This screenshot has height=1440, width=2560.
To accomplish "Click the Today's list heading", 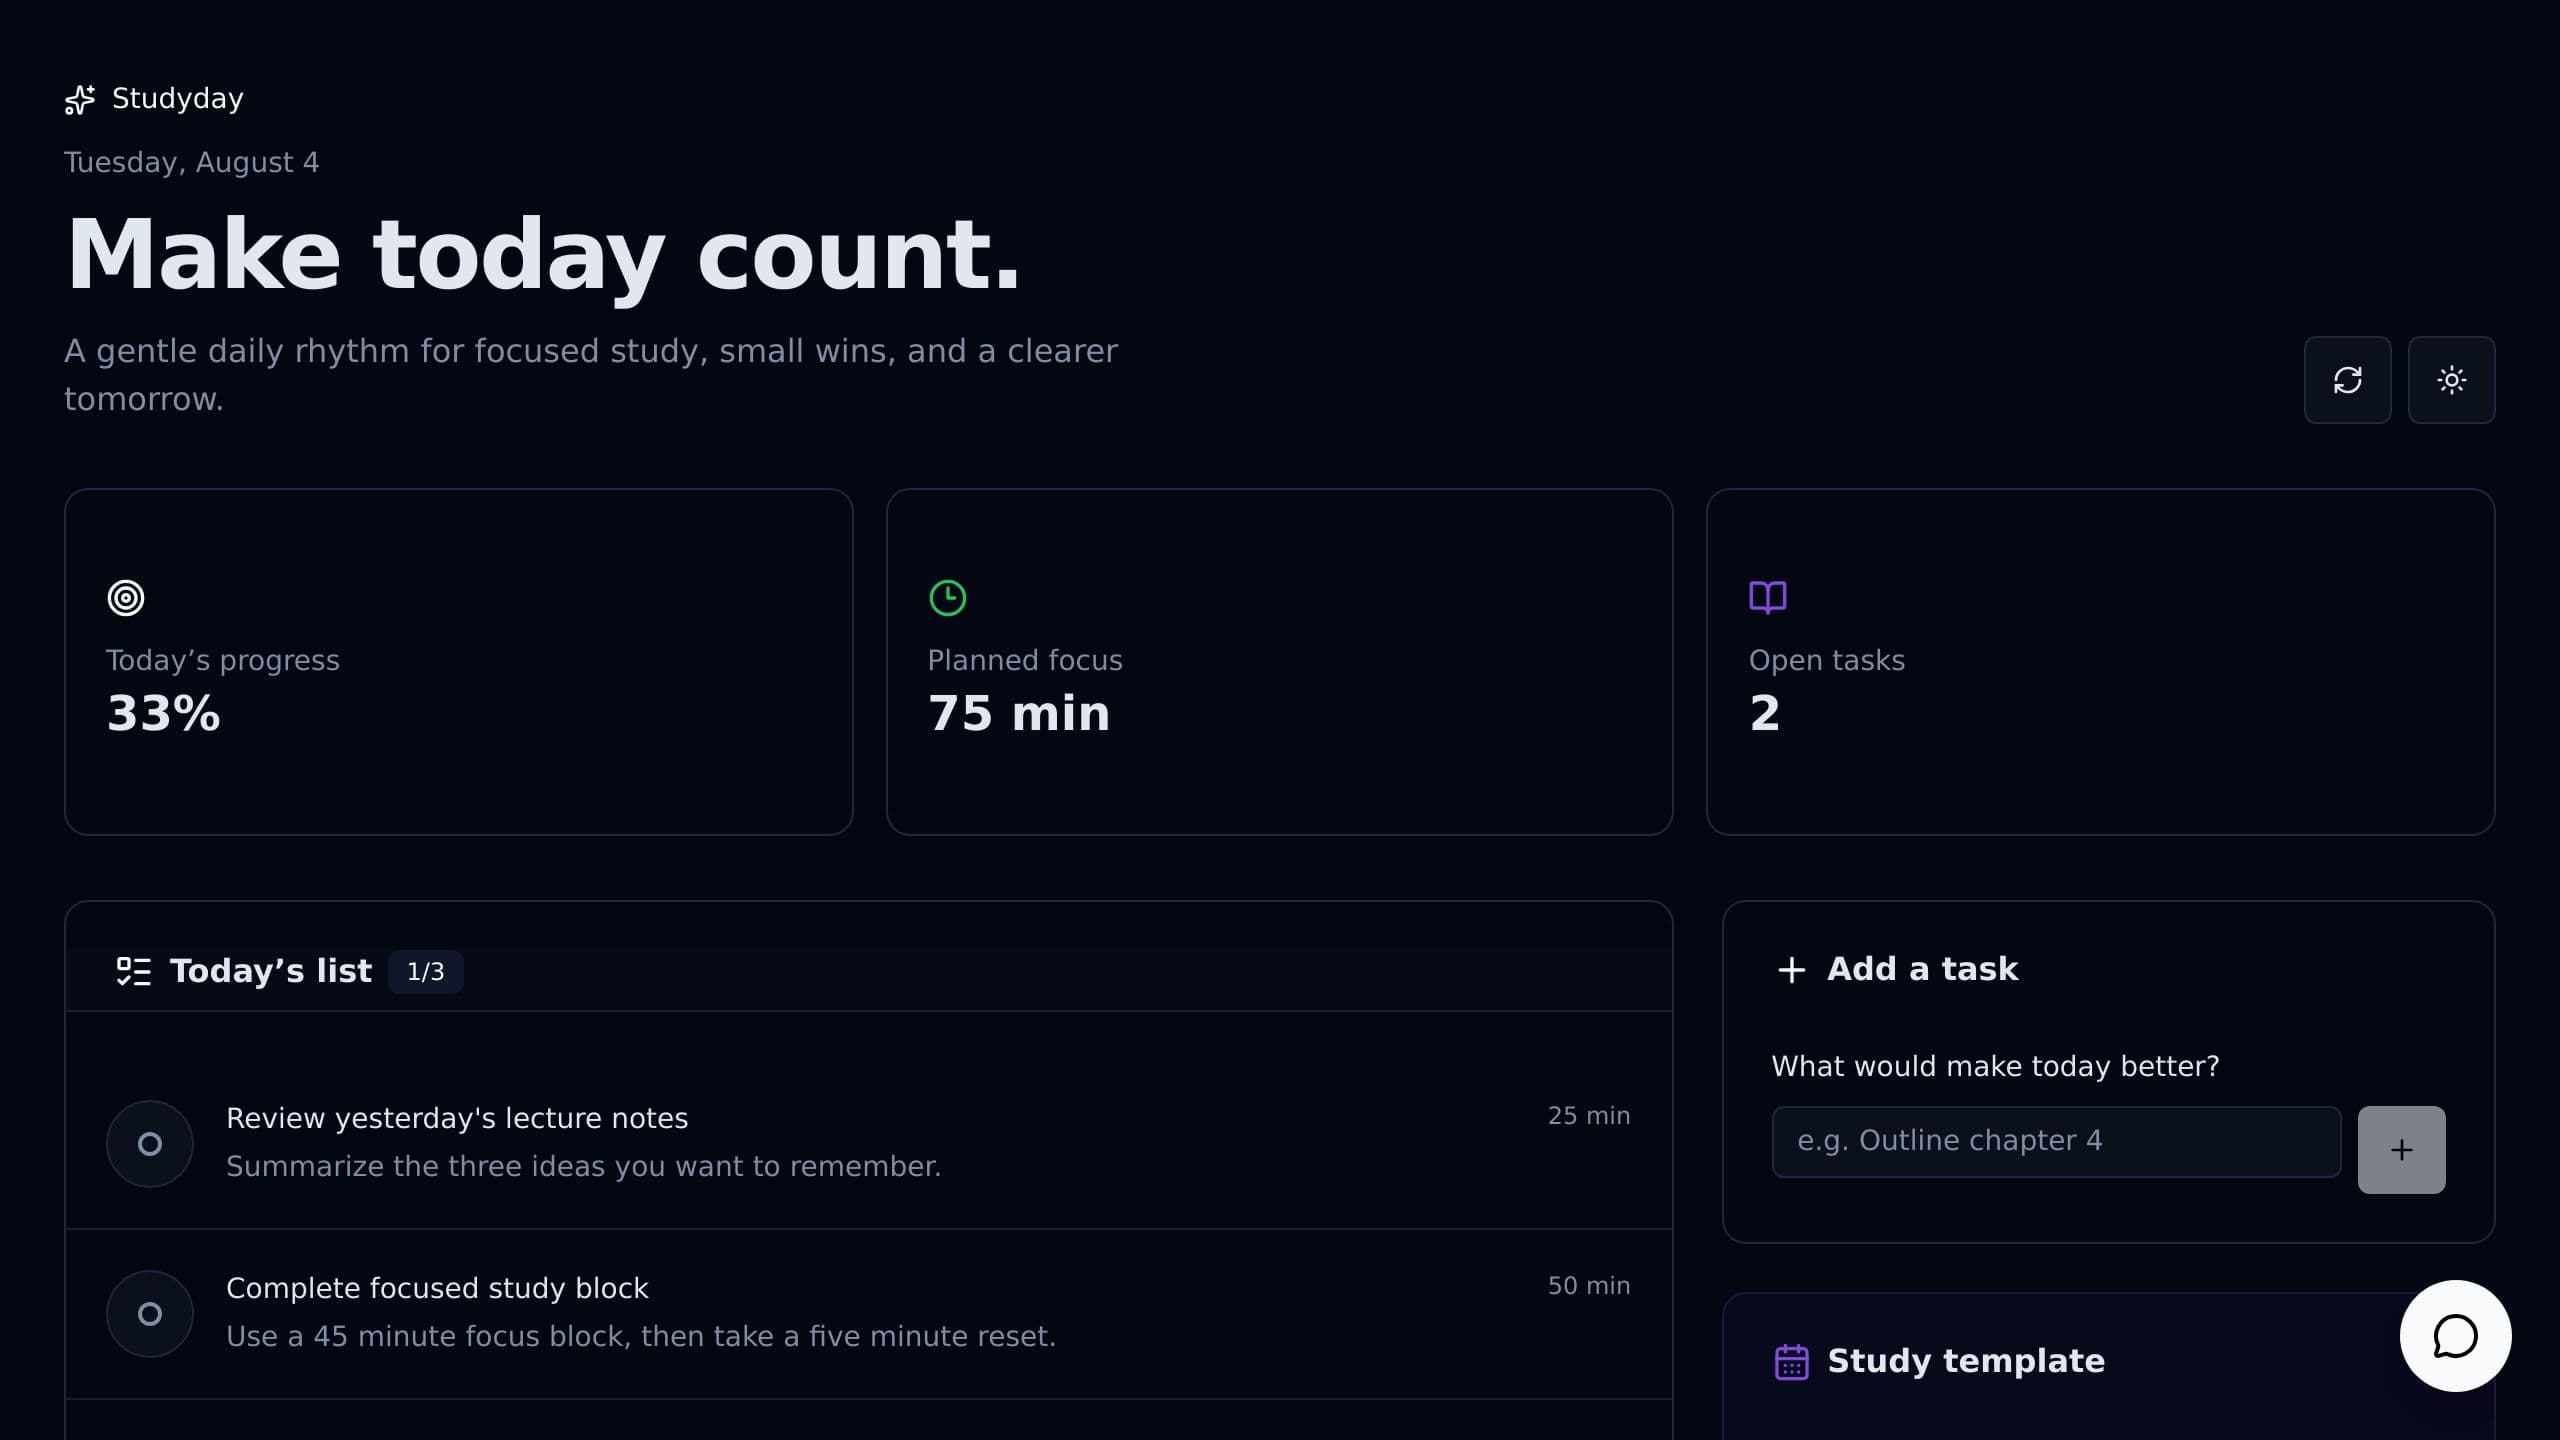I will (271, 971).
